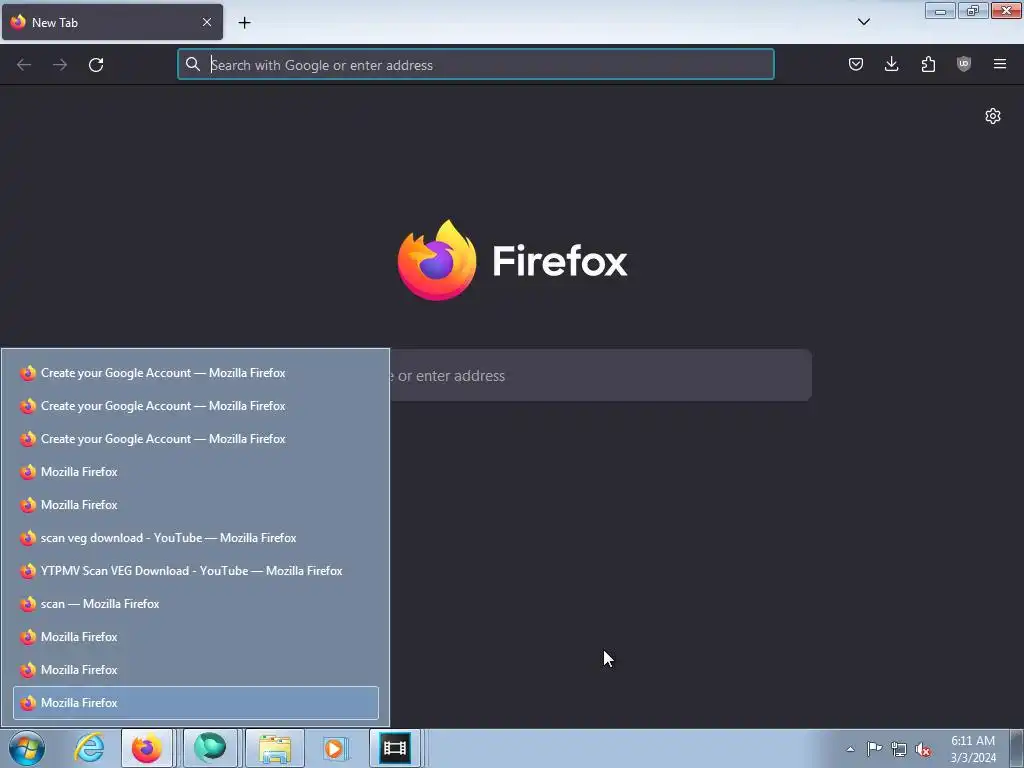This screenshot has height=768, width=1024.
Task: Expand the List all tabs chevron
Action: pyautogui.click(x=864, y=22)
